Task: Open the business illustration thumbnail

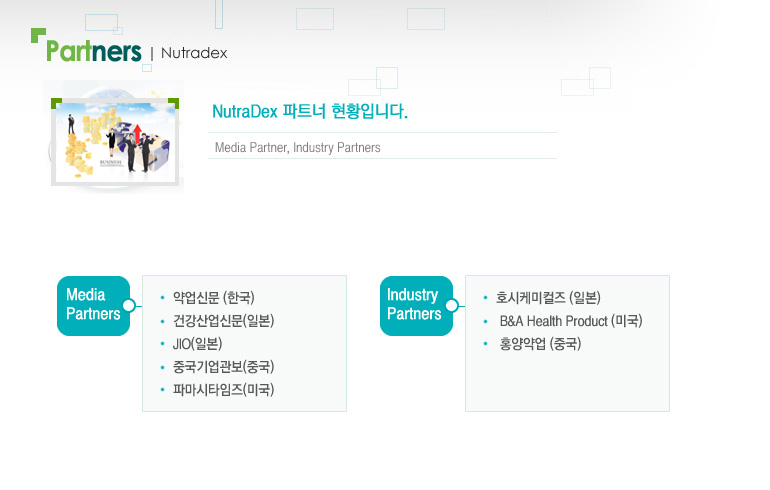Action: click(x=115, y=142)
